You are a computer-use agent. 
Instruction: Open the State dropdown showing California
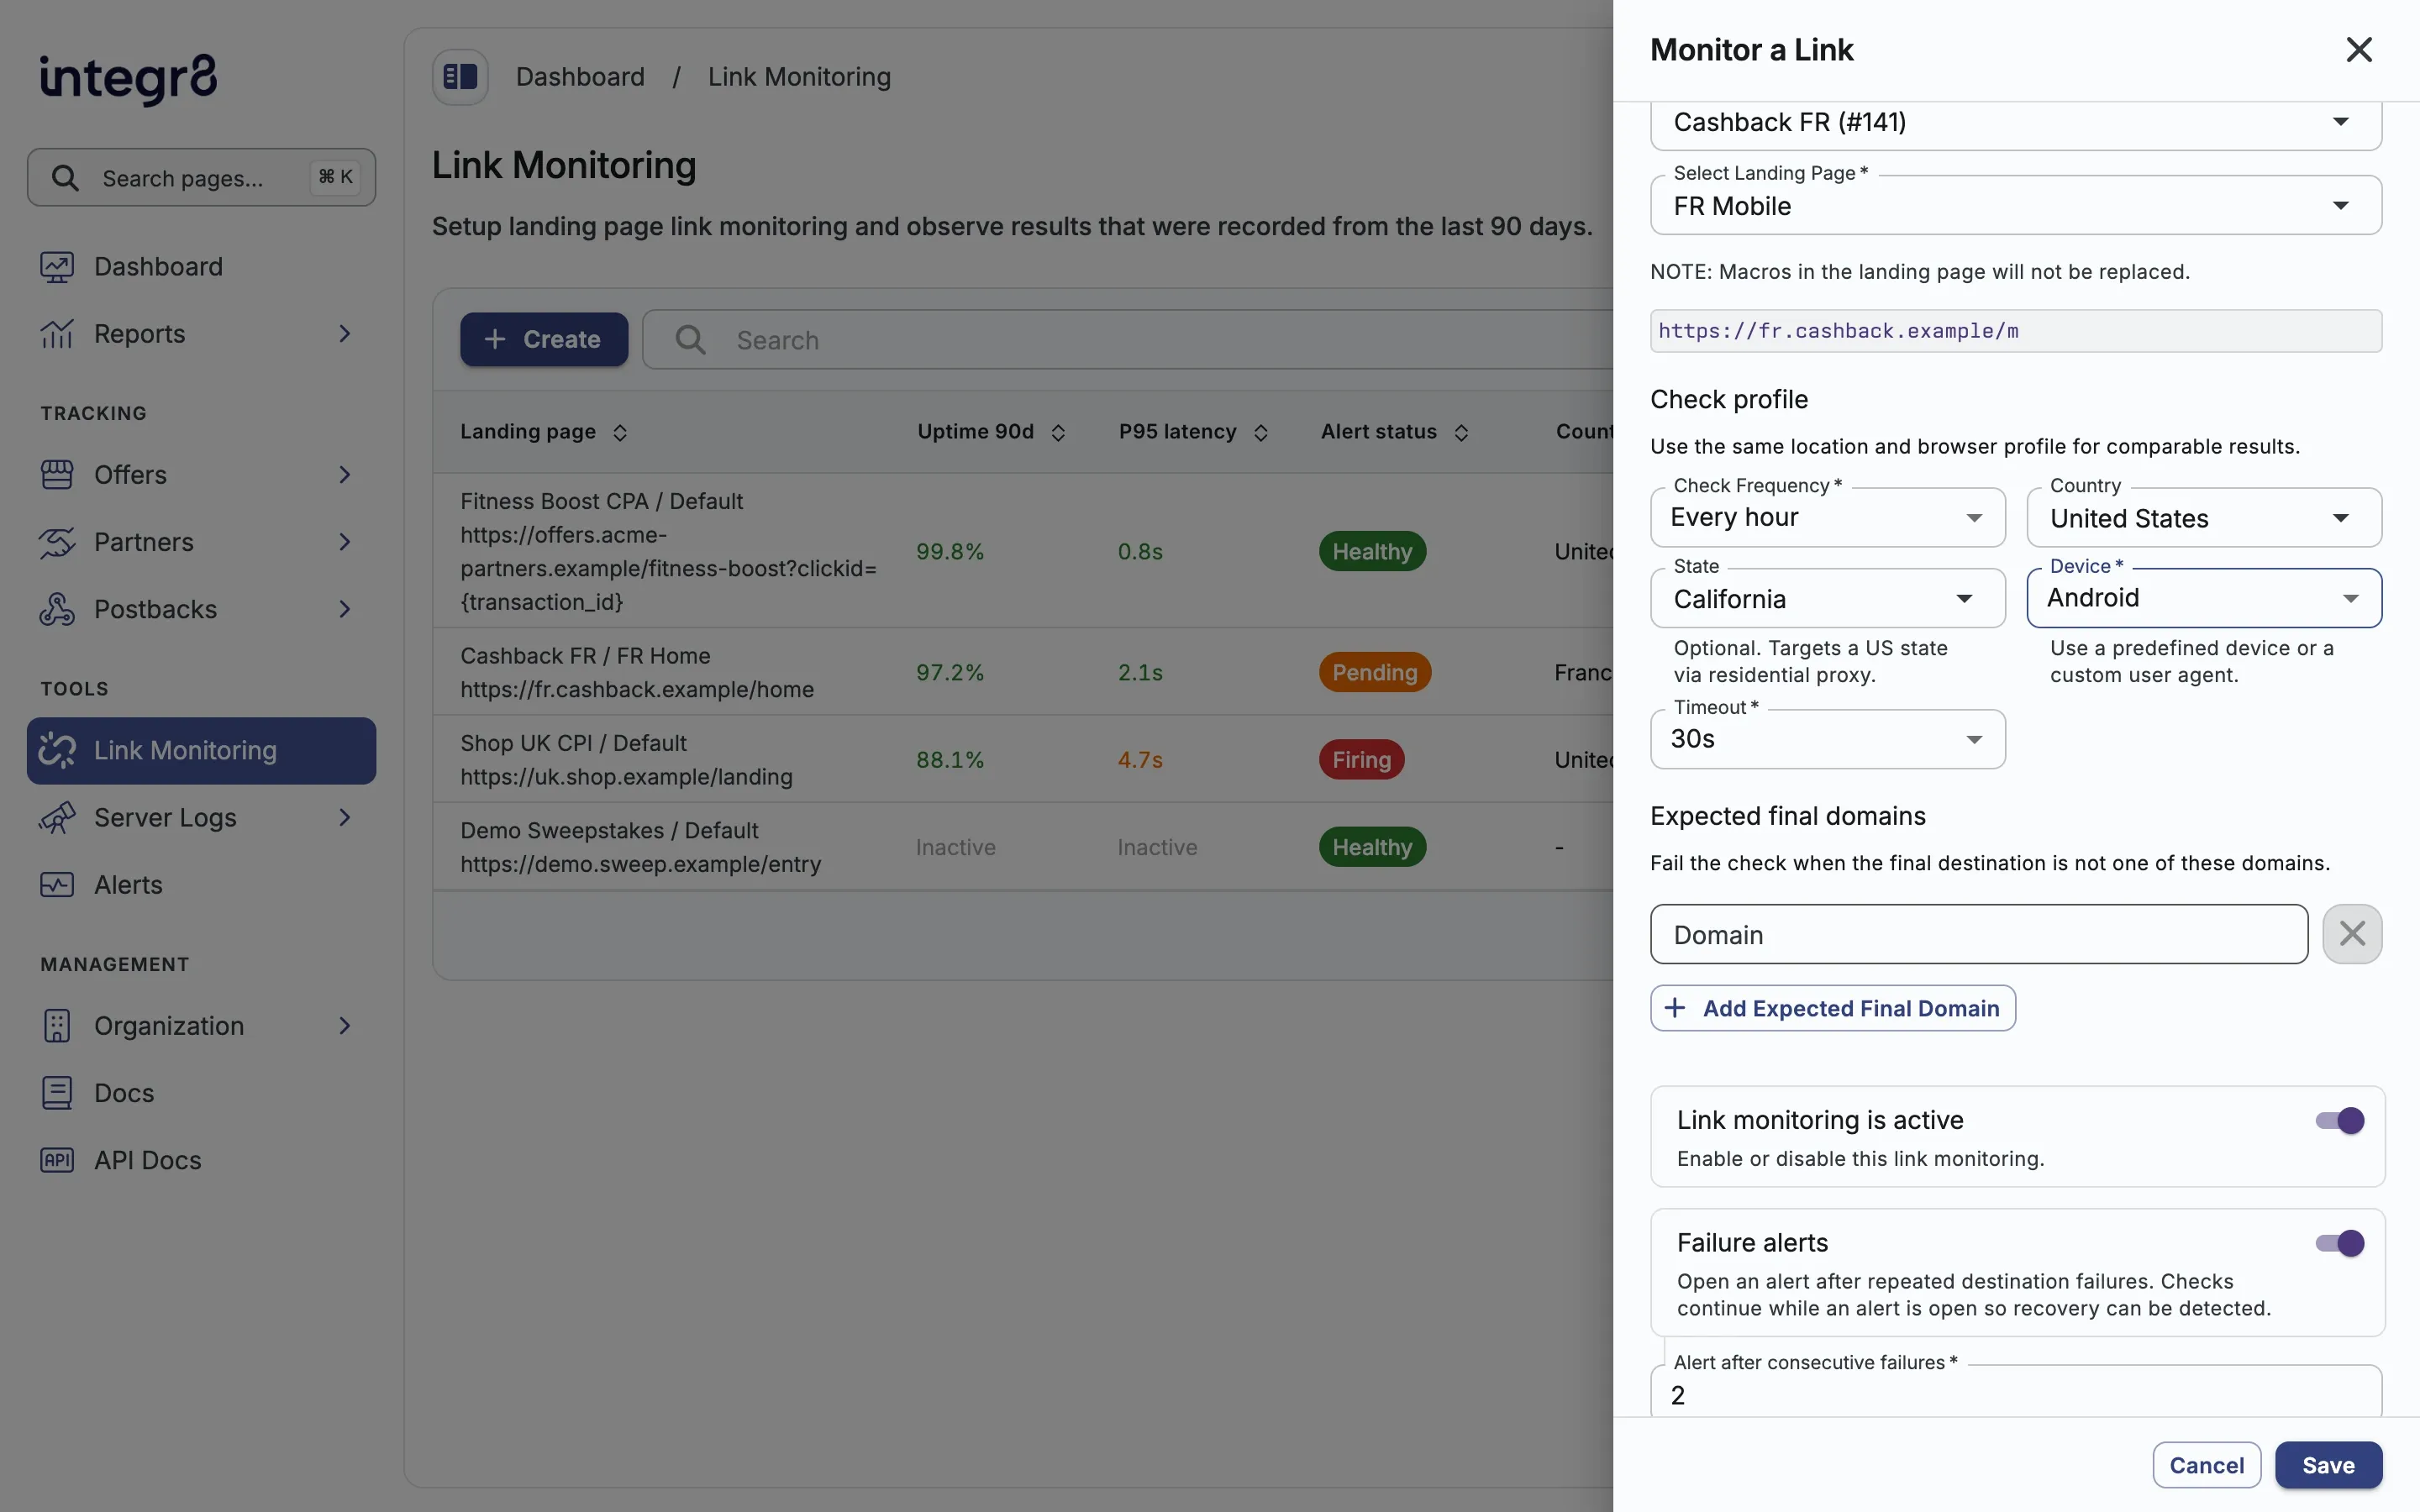(x=1827, y=599)
